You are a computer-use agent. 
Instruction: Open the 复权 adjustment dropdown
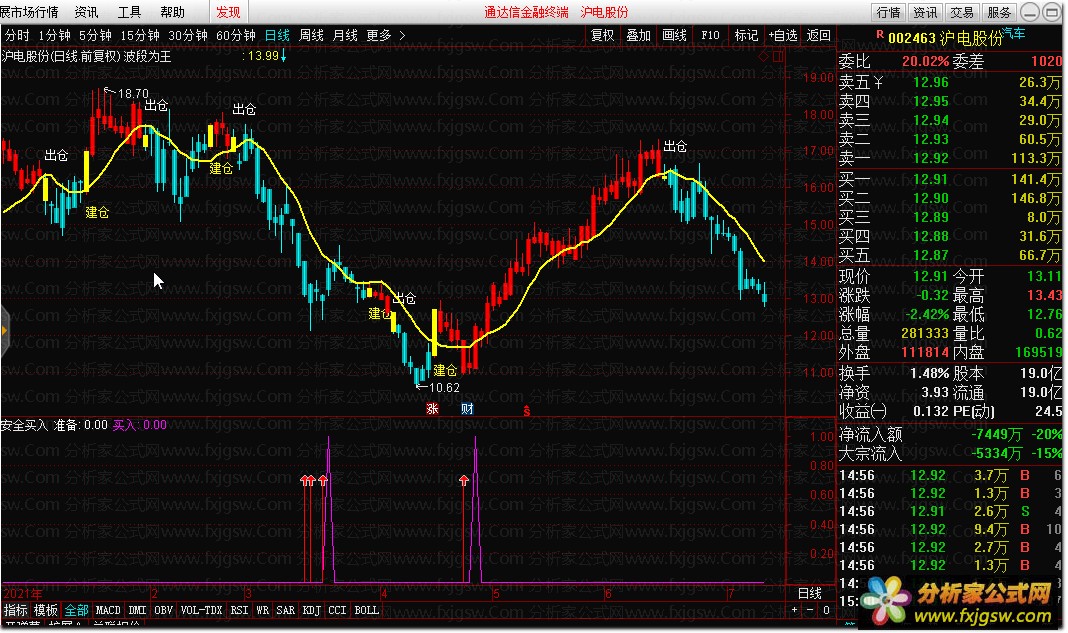pyautogui.click(x=602, y=35)
